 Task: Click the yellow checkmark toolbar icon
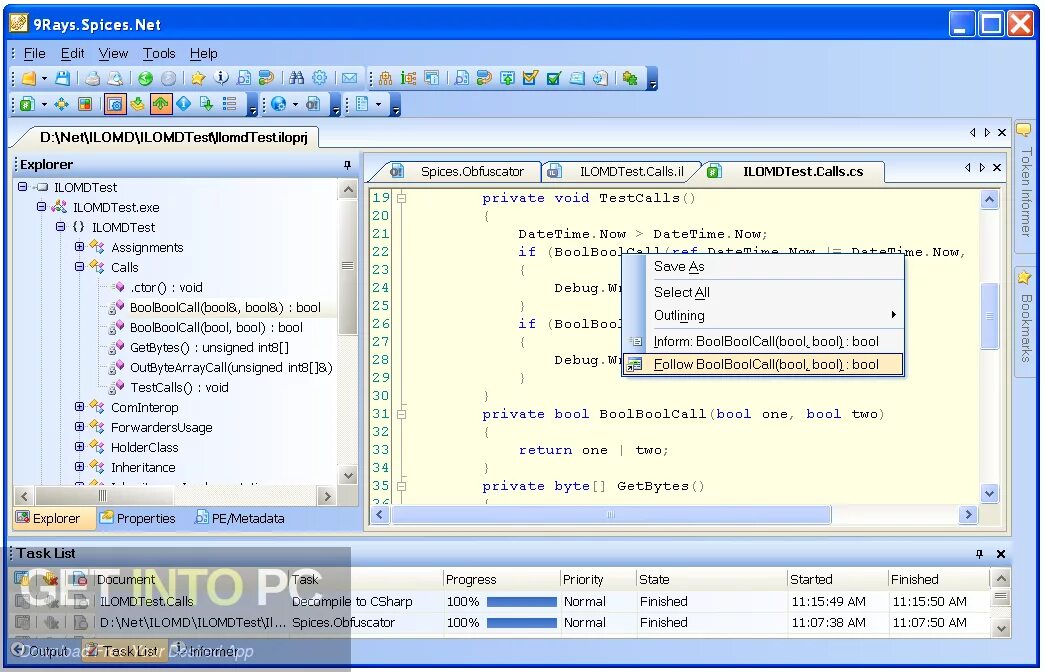[x=530, y=79]
